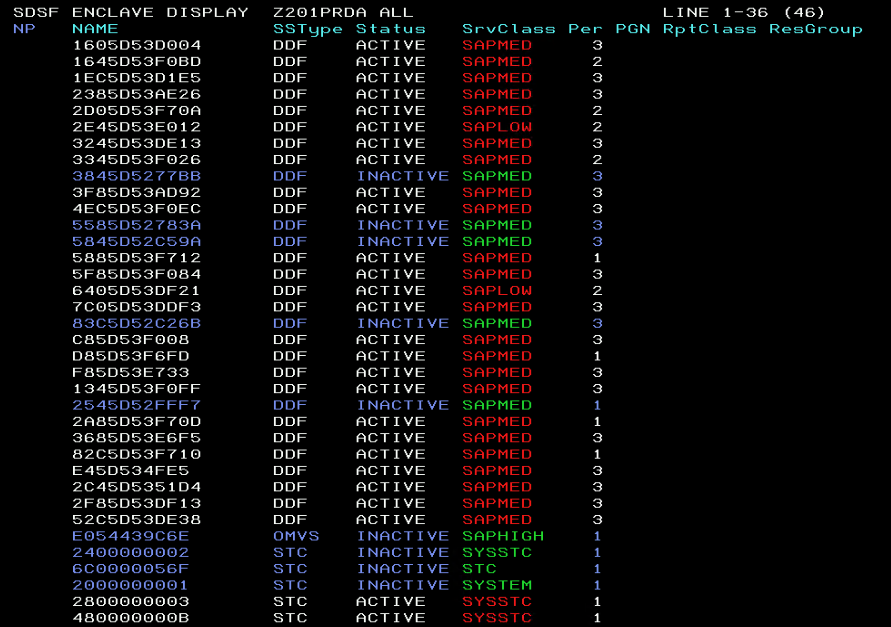Select enclave 5885D53F712

click(137, 258)
